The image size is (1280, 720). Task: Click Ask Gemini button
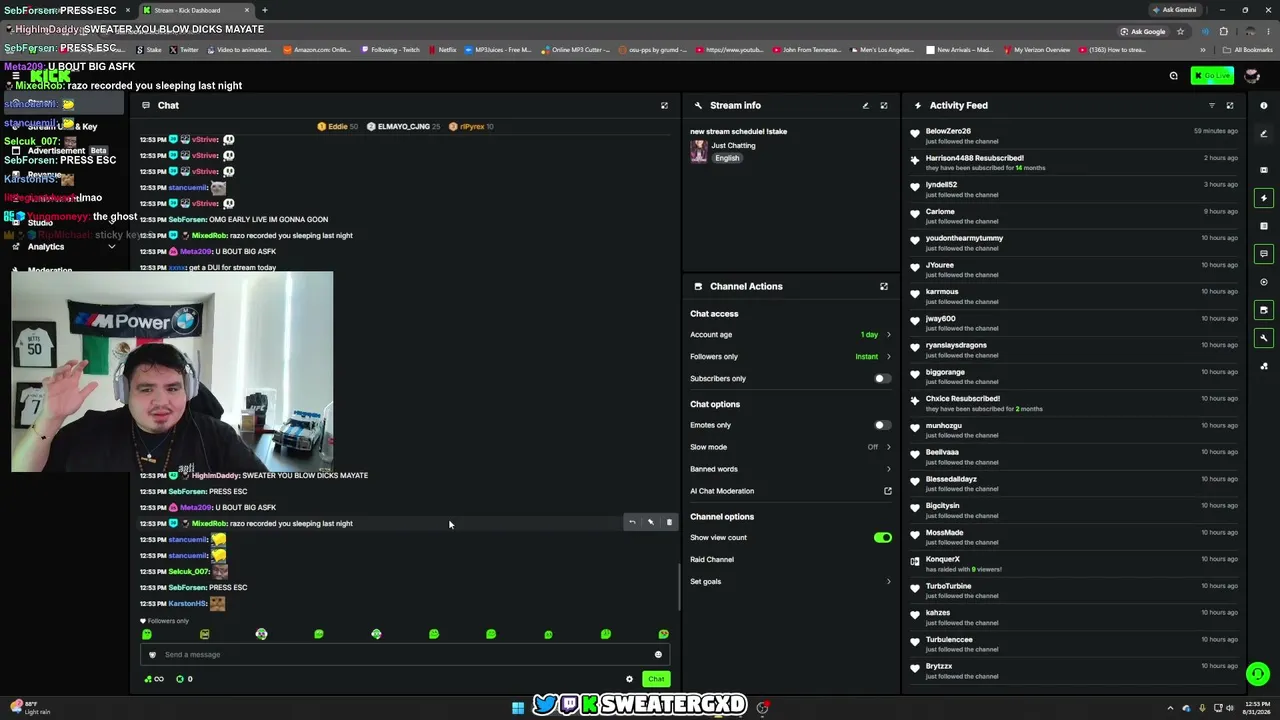[1175, 10]
